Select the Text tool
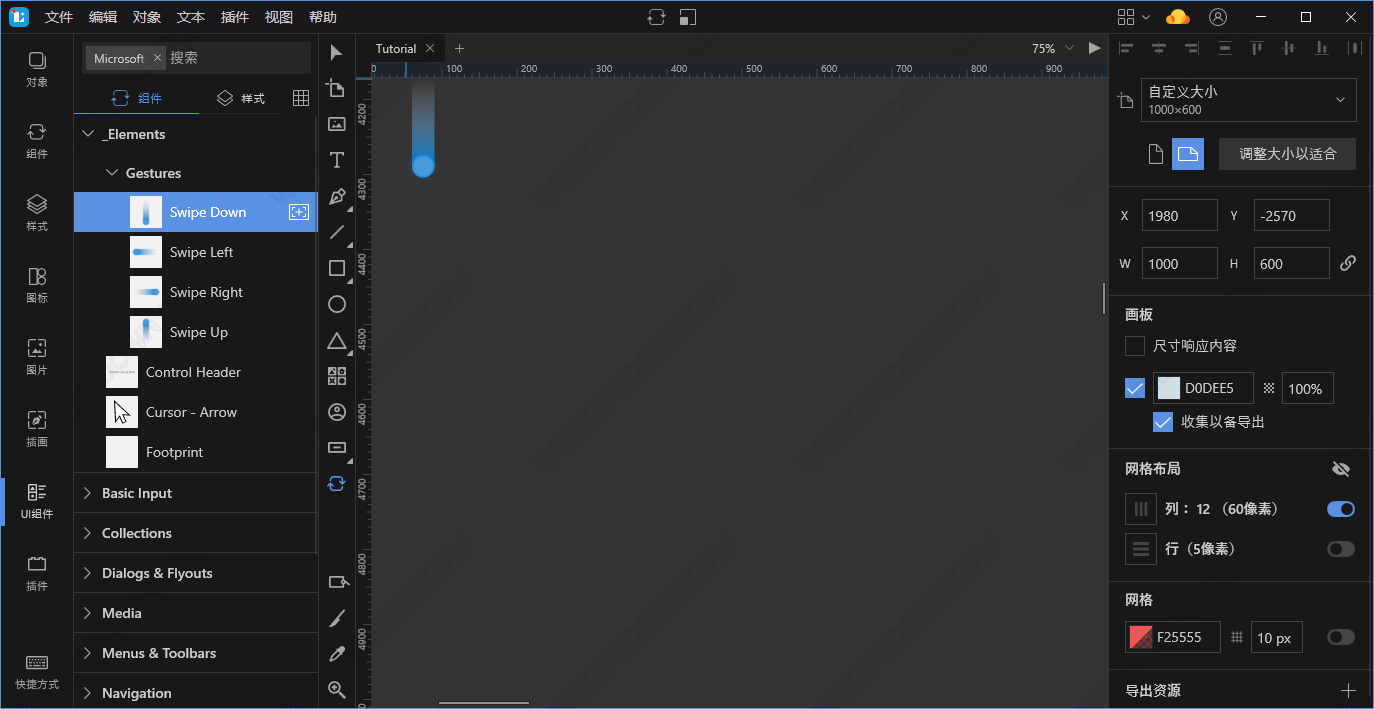The height and width of the screenshot is (709, 1374). (x=337, y=160)
